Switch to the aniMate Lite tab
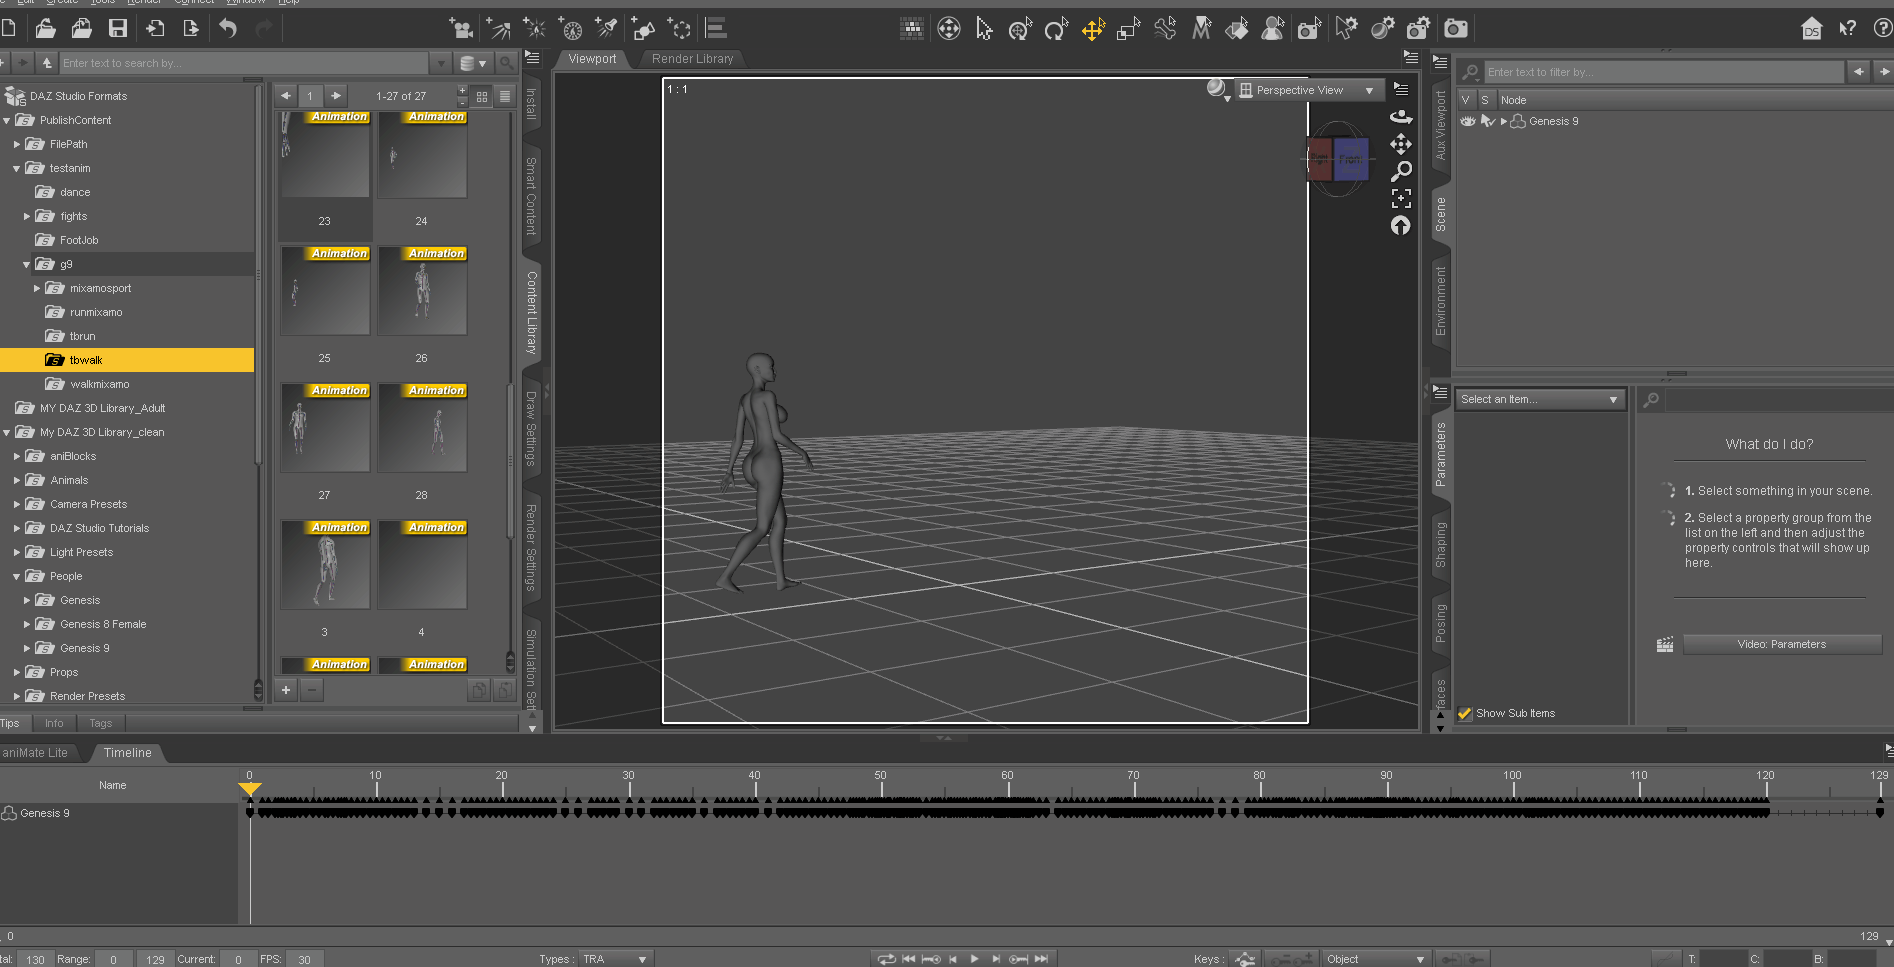Screen dimensions: 1894x967 36,753
